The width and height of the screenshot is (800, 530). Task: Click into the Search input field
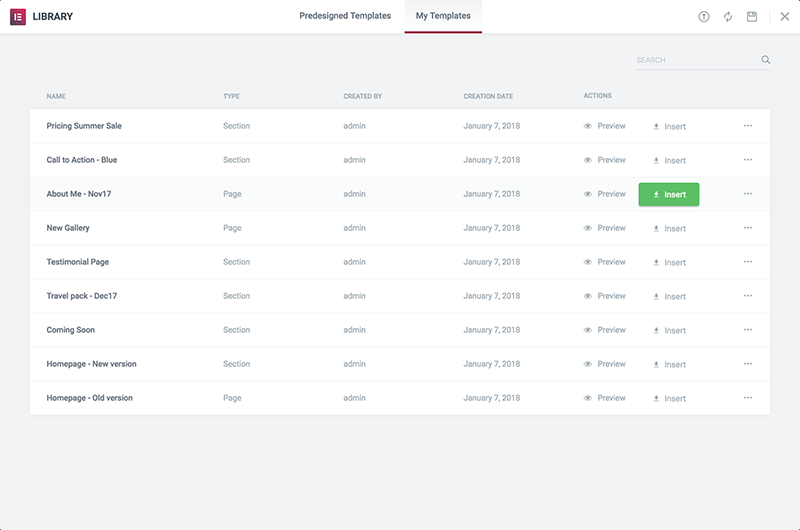click(x=695, y=60)
